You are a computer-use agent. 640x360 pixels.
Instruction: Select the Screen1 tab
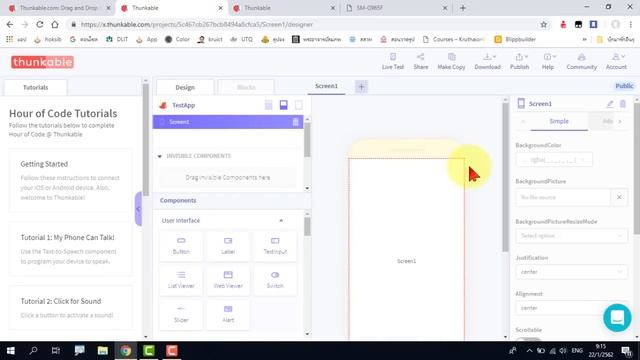[326, 86]
